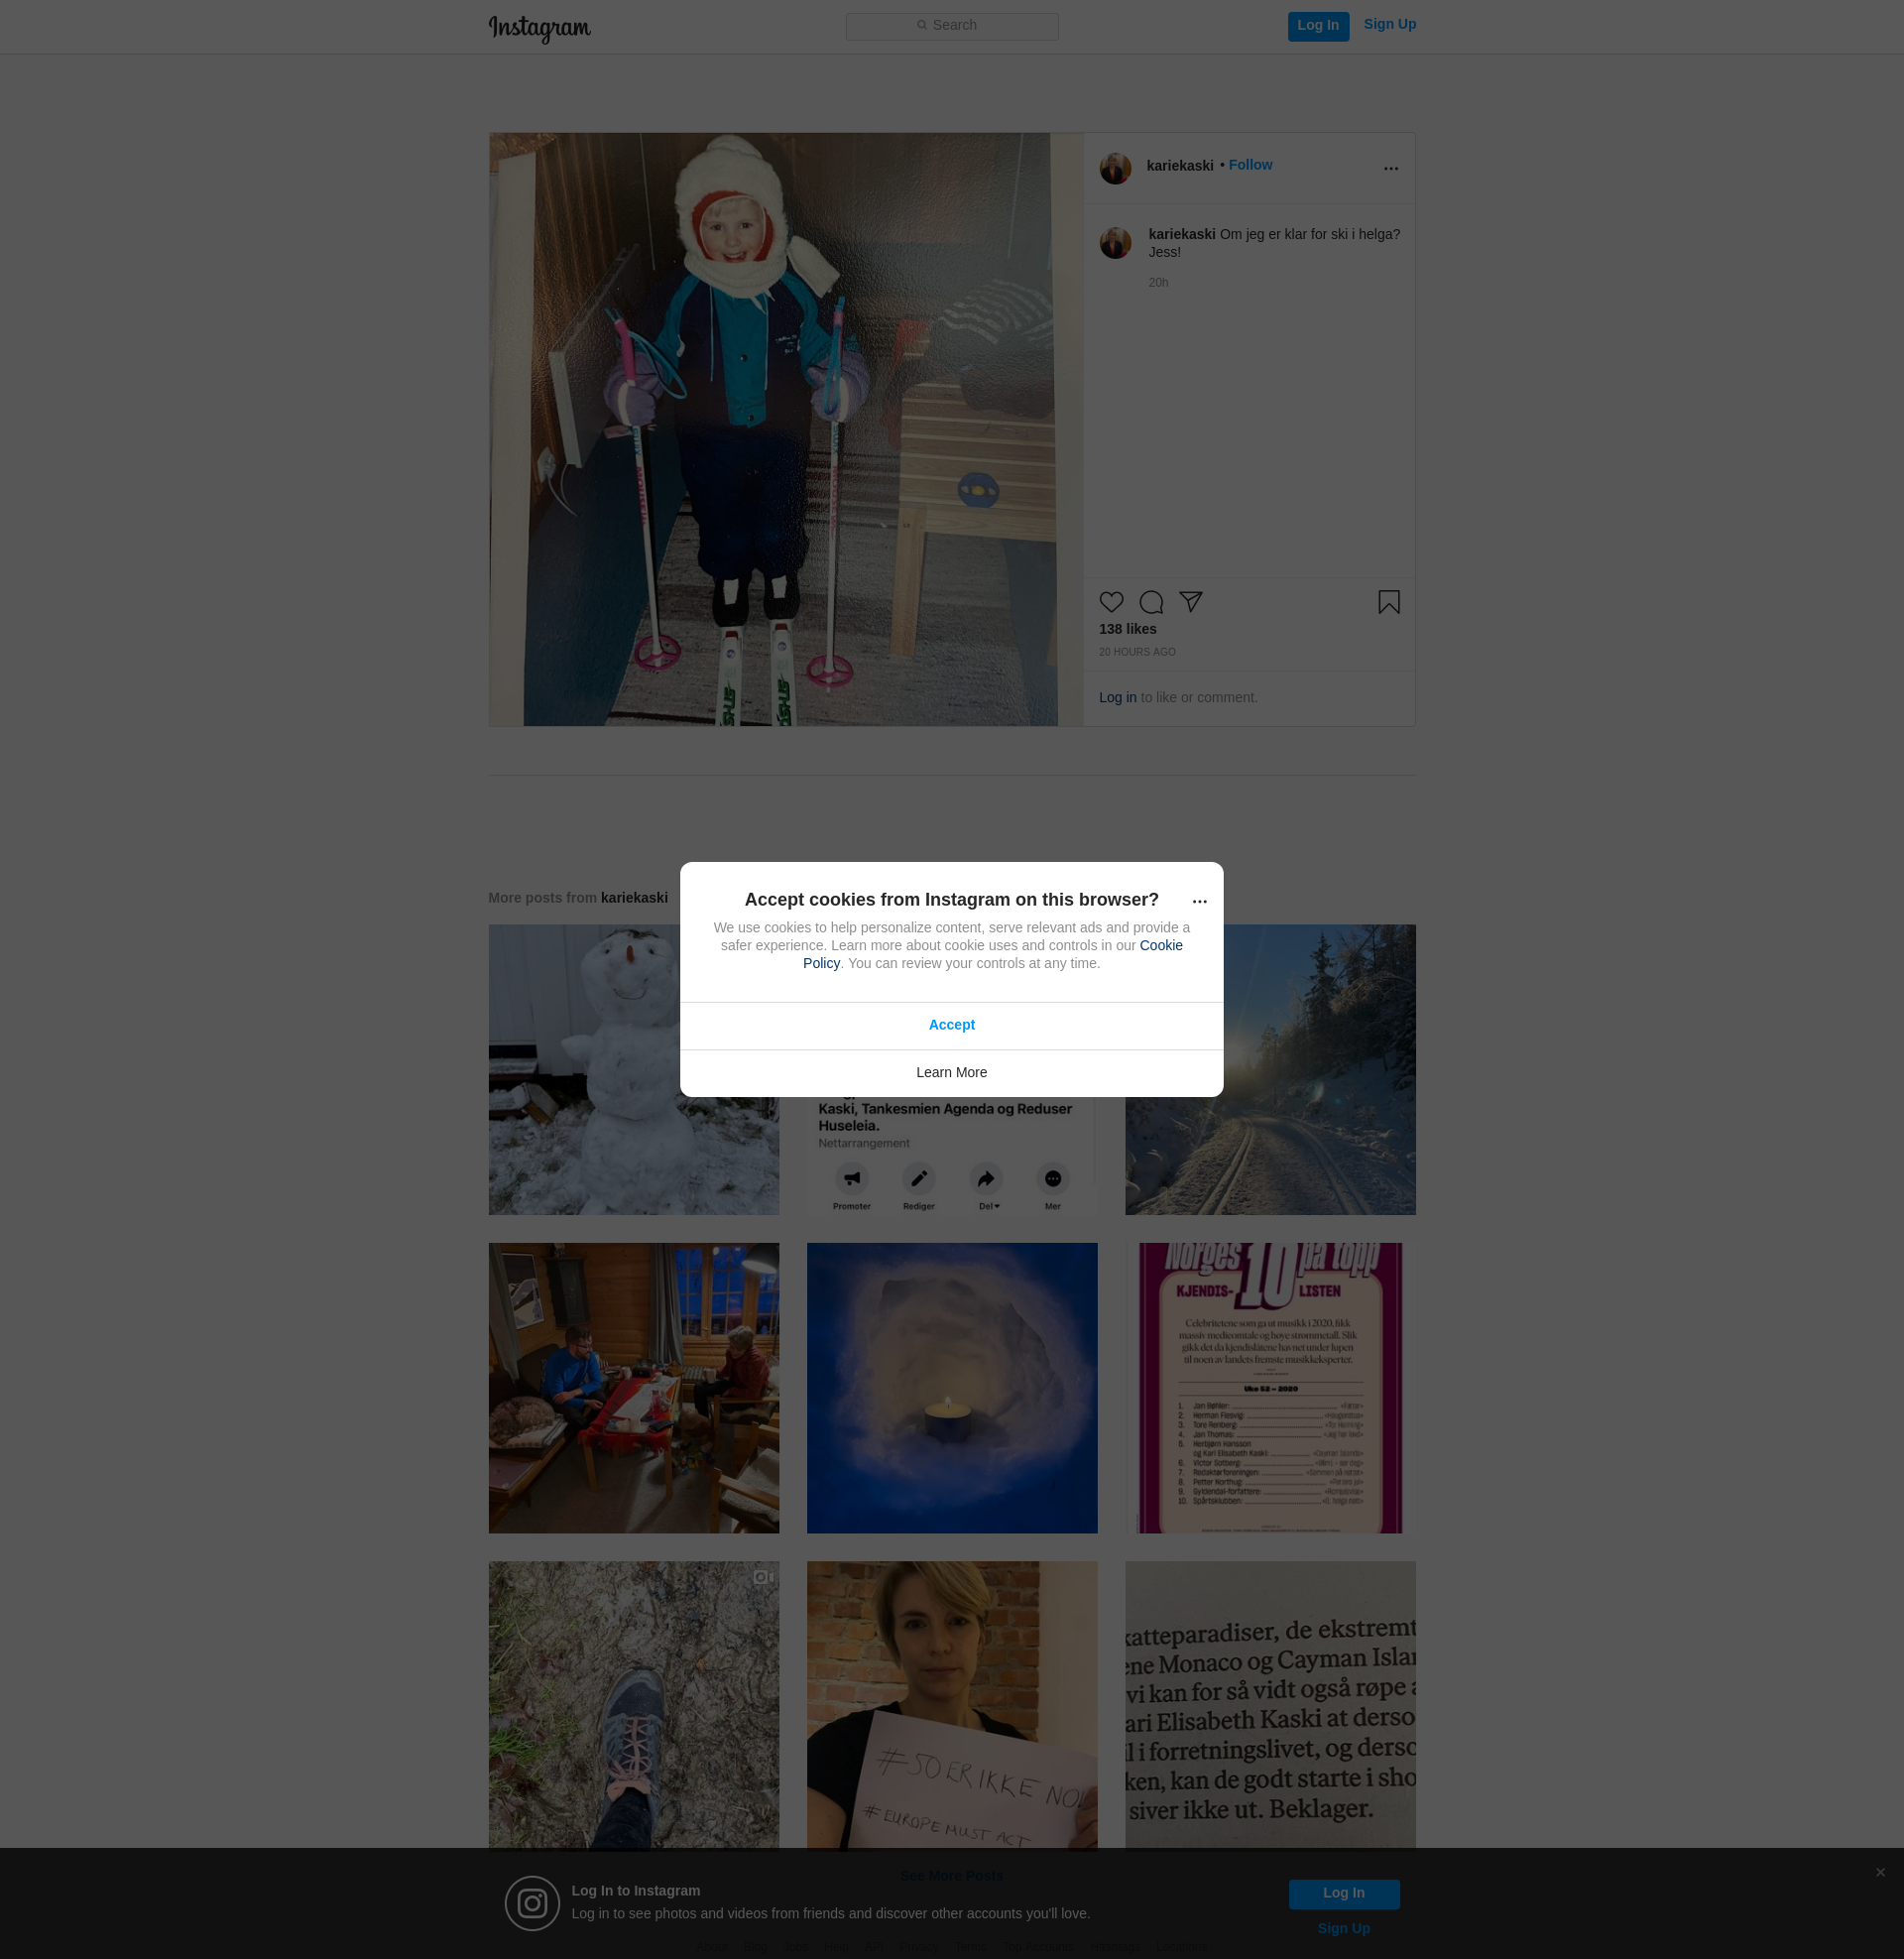Click the kariekaski avatar beside the caption
The height and width of the screenshot is (1959, 1904).
1115,242
